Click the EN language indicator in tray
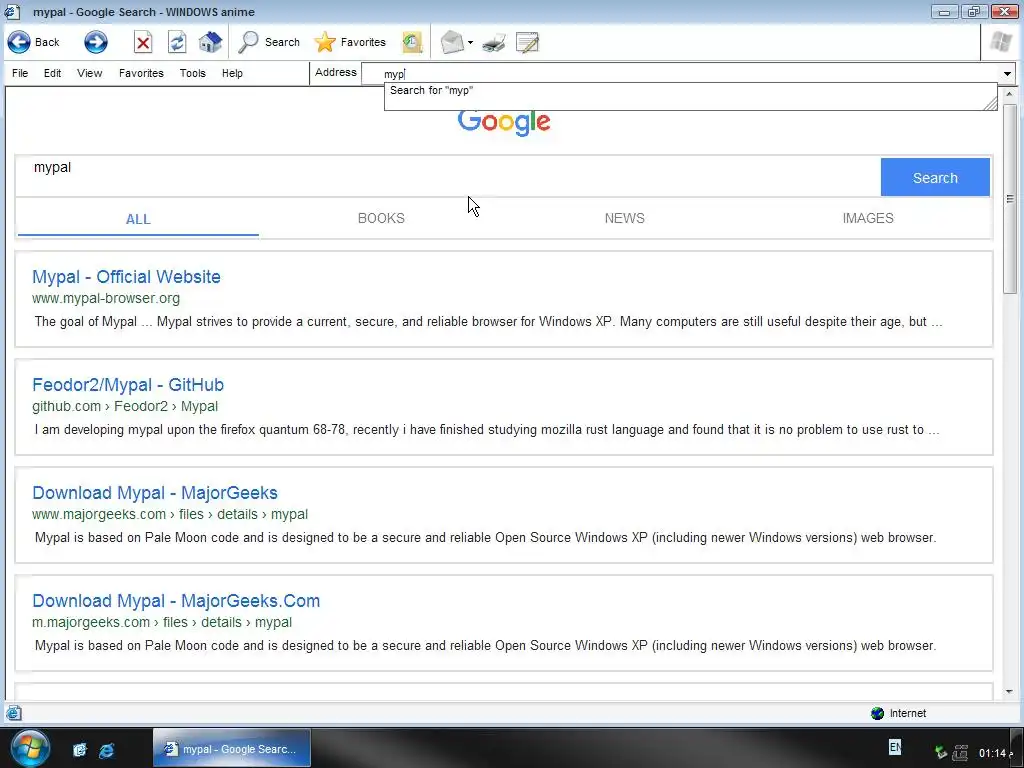 [x=895, y=747]
